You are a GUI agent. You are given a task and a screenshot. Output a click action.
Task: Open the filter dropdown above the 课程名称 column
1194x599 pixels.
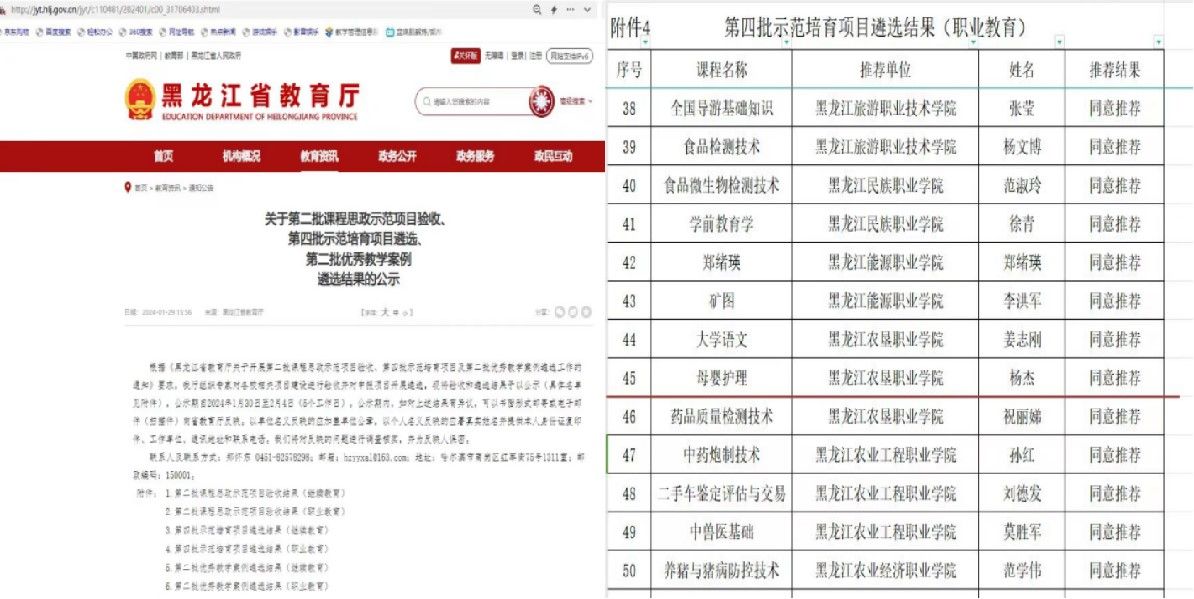coord(786,42)
